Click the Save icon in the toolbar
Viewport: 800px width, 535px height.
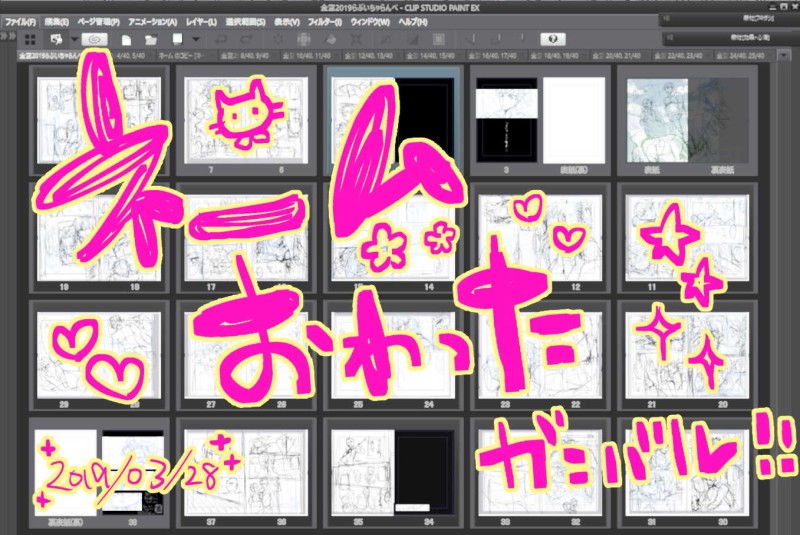[x=177, y=39]
